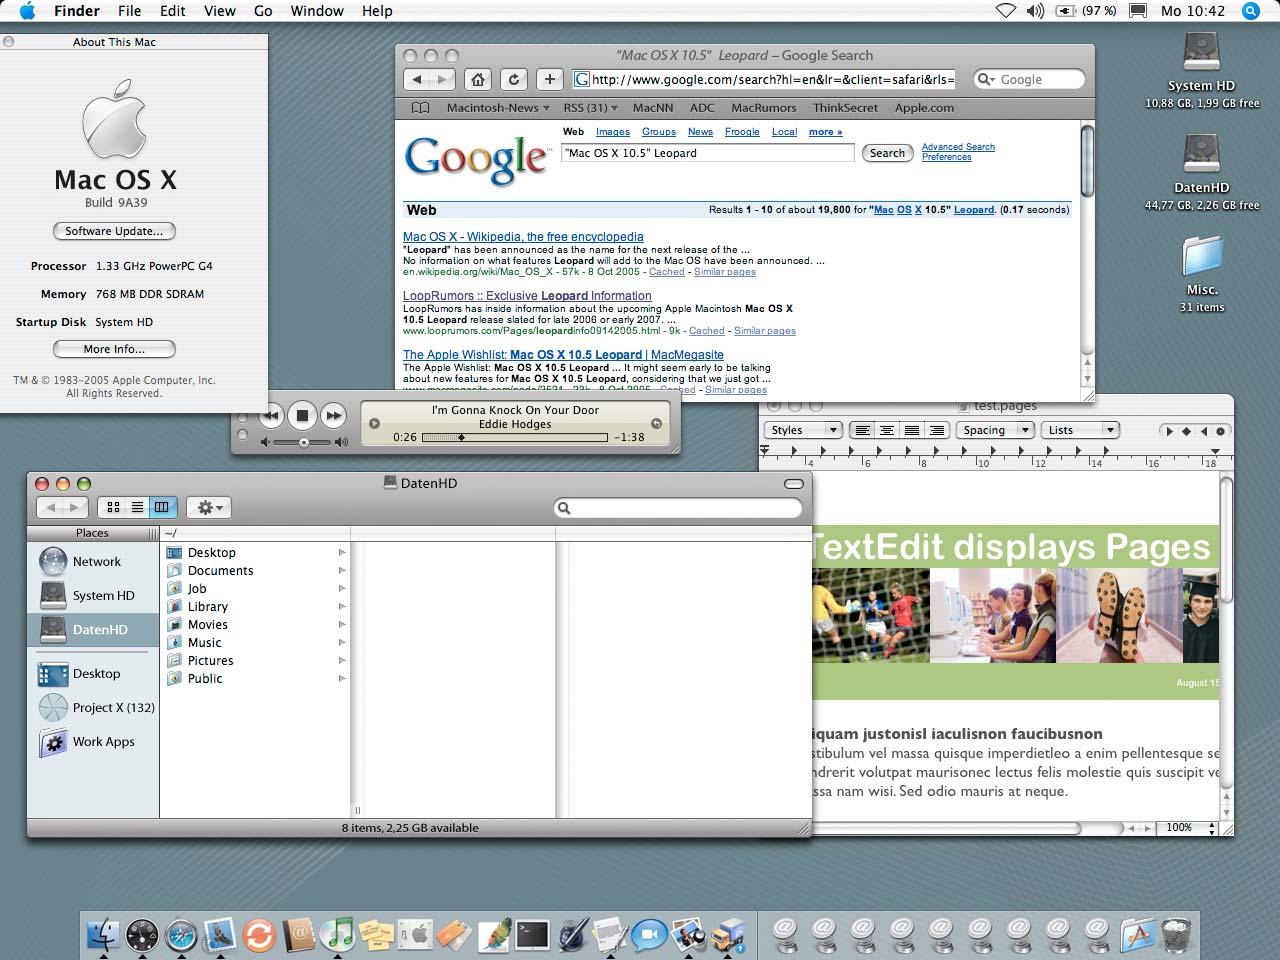The width and height of the screenshot is (1280, 960).
Task: Open the Terminal icon in the Dock
Action: coord(532,935)
